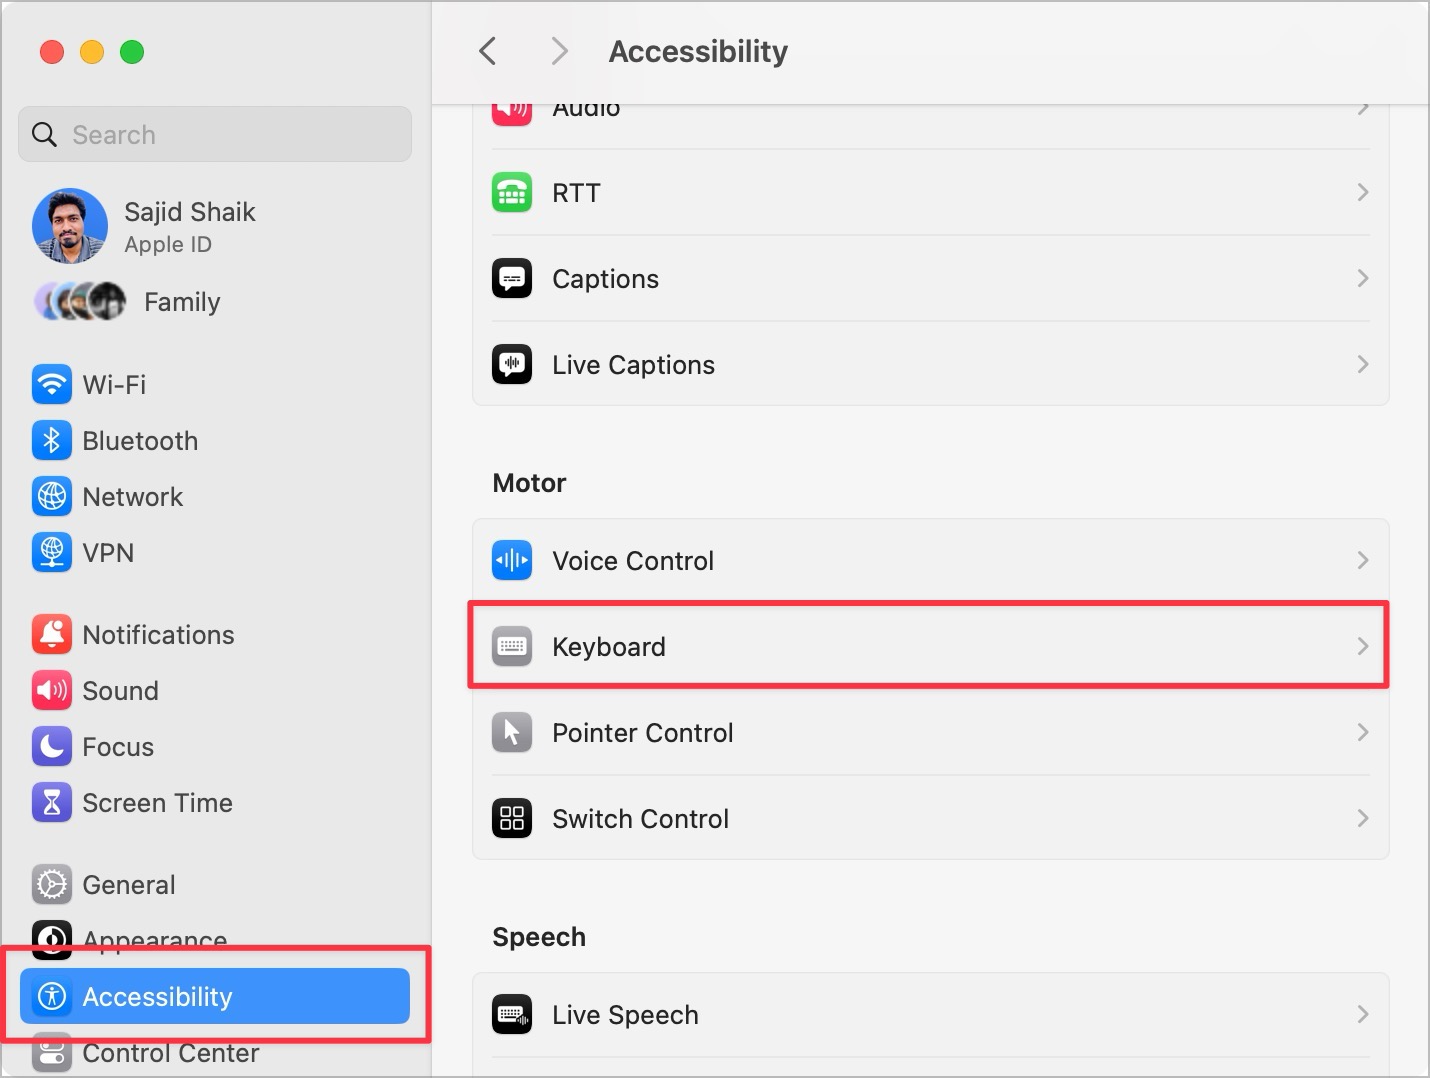Viewport: 1430px width, 1078px height.
Task: Expand the Keyboard row chevron
Action: (1362, 647)
